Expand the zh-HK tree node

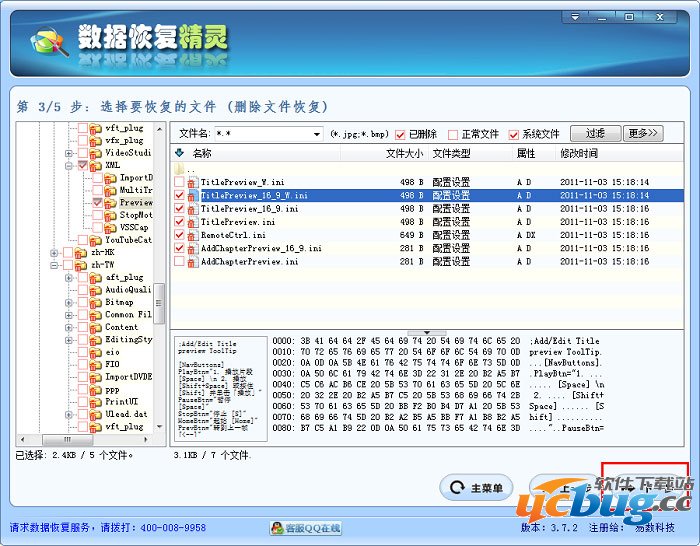54,253
